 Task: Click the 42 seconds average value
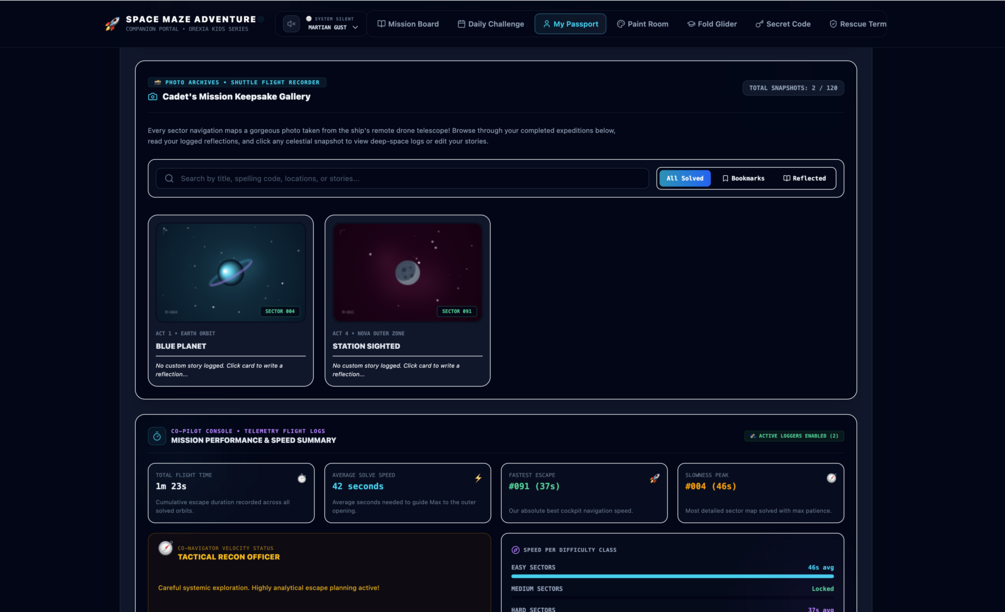(x=358, y=486)
